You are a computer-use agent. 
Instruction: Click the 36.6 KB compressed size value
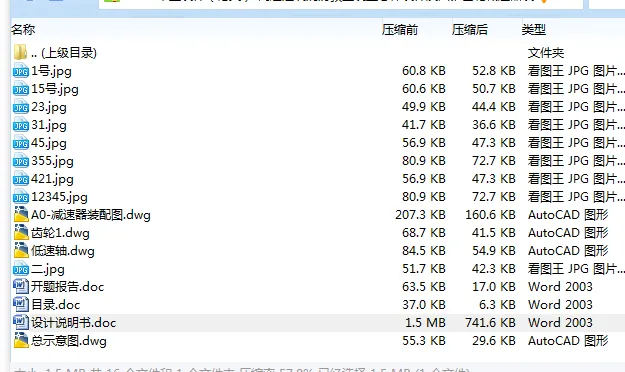tap(494, 125)
